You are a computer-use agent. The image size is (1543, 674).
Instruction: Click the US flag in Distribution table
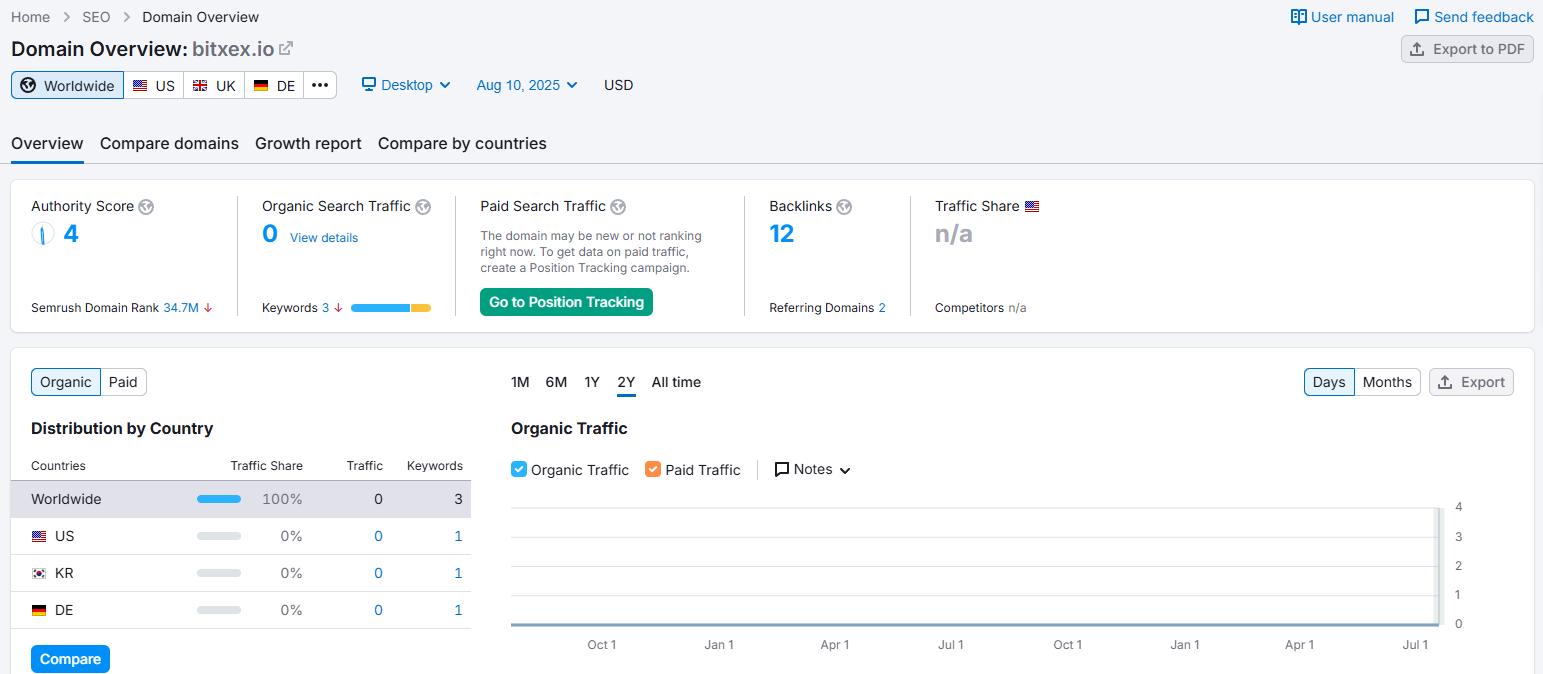[x=39, y=536]
